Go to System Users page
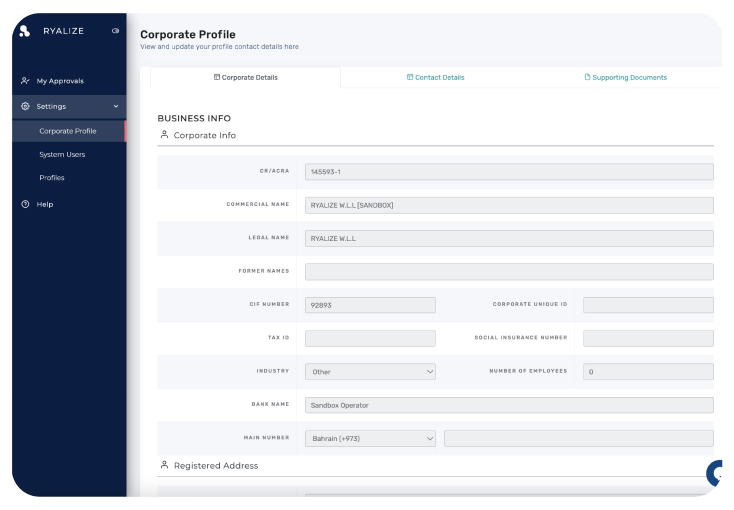The height and width of the screenshot is (510, 734). tap(62, 155)
